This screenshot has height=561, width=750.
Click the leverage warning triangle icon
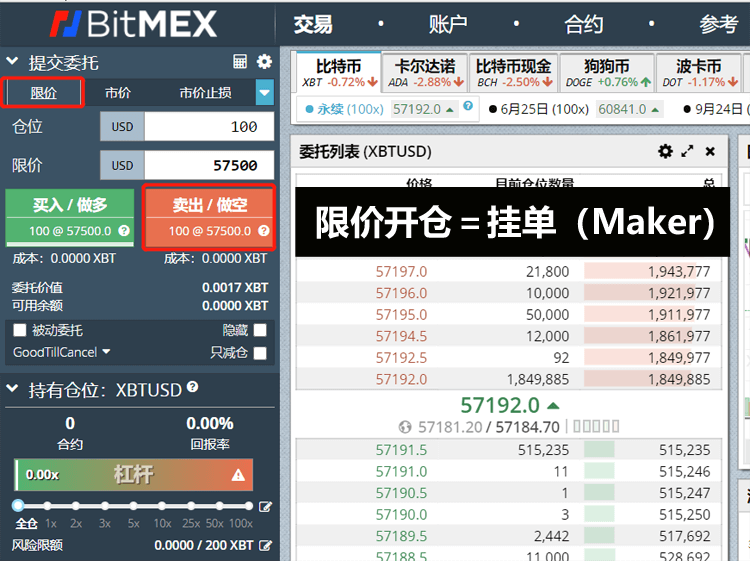[238, 475]
